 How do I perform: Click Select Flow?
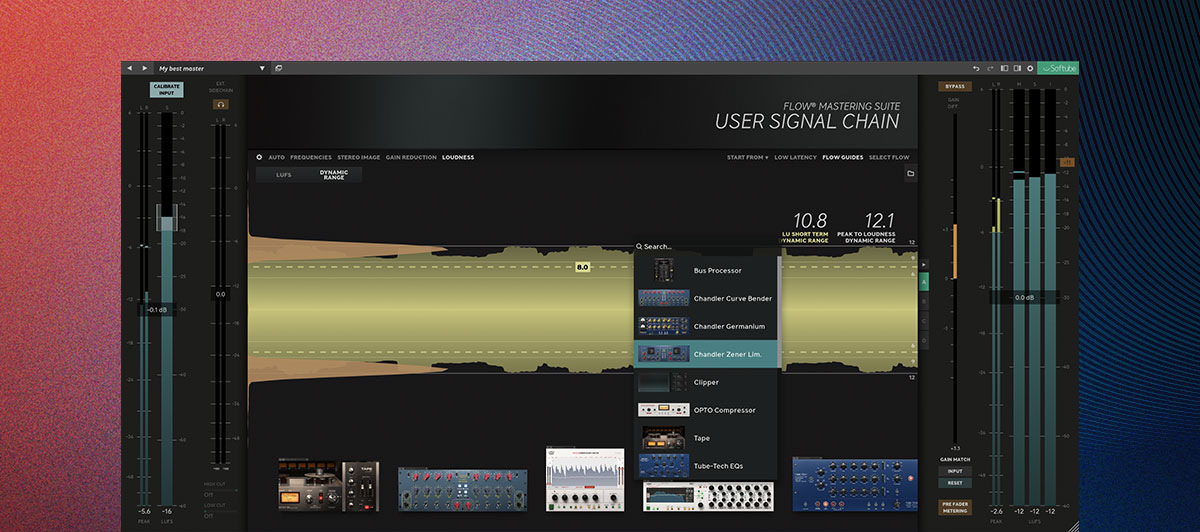(889, 157)
